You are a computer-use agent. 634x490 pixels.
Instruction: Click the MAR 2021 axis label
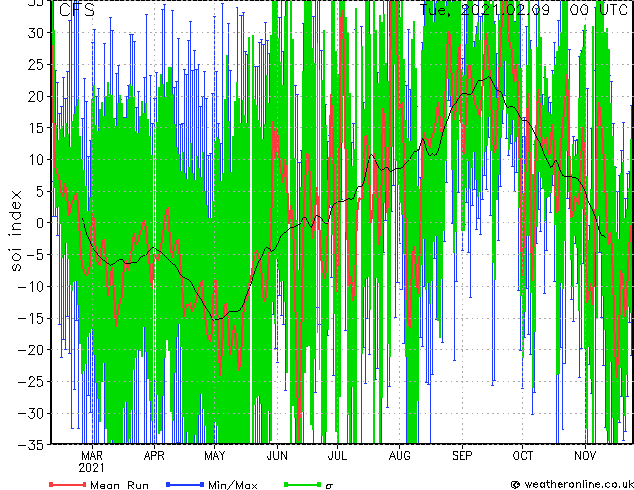point(92,462)
